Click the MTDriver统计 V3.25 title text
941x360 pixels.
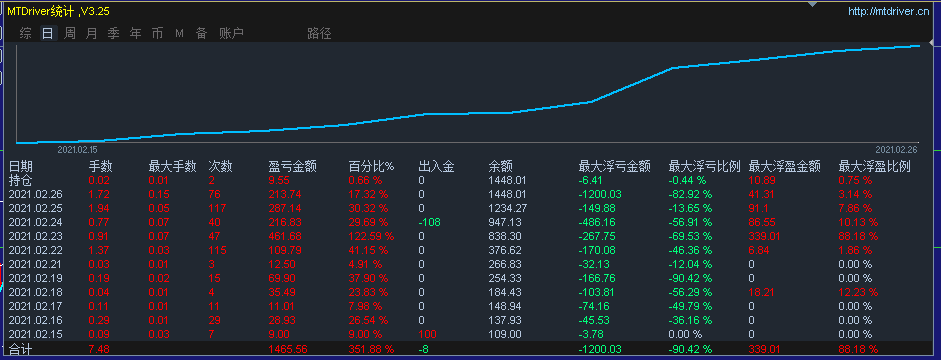coord(58,11)
